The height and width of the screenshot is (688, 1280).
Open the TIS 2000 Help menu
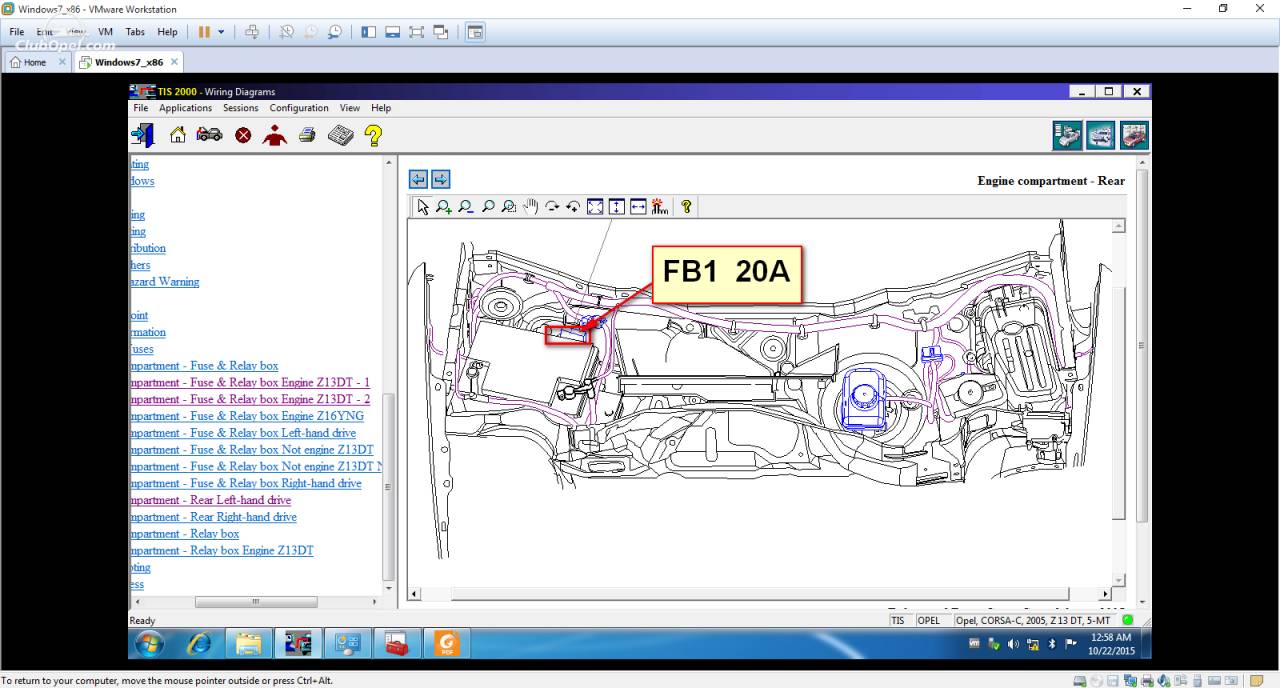381,108
